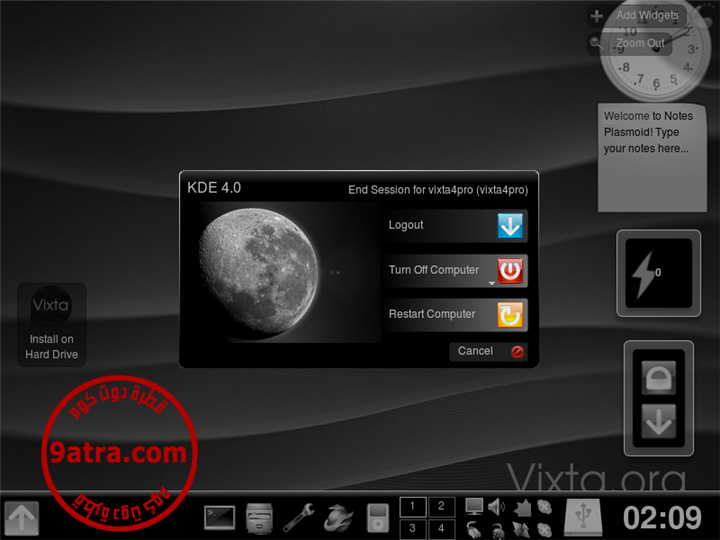The image size is (720, 540).
Task: Open the media player iPod icon
Action: point(378,518)
